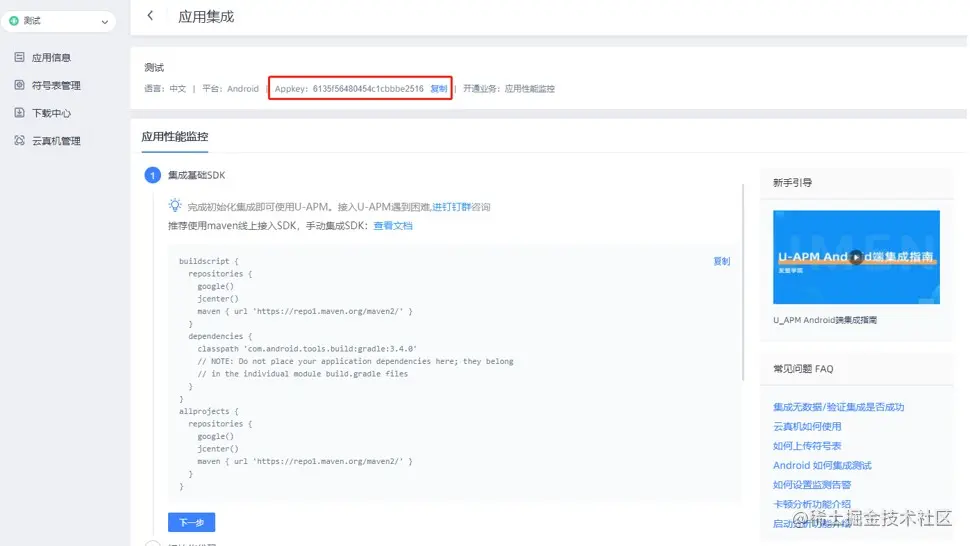Open the 进钉钉群 link
This screenshot has width=970, height=546.
[x=452, y=207]
